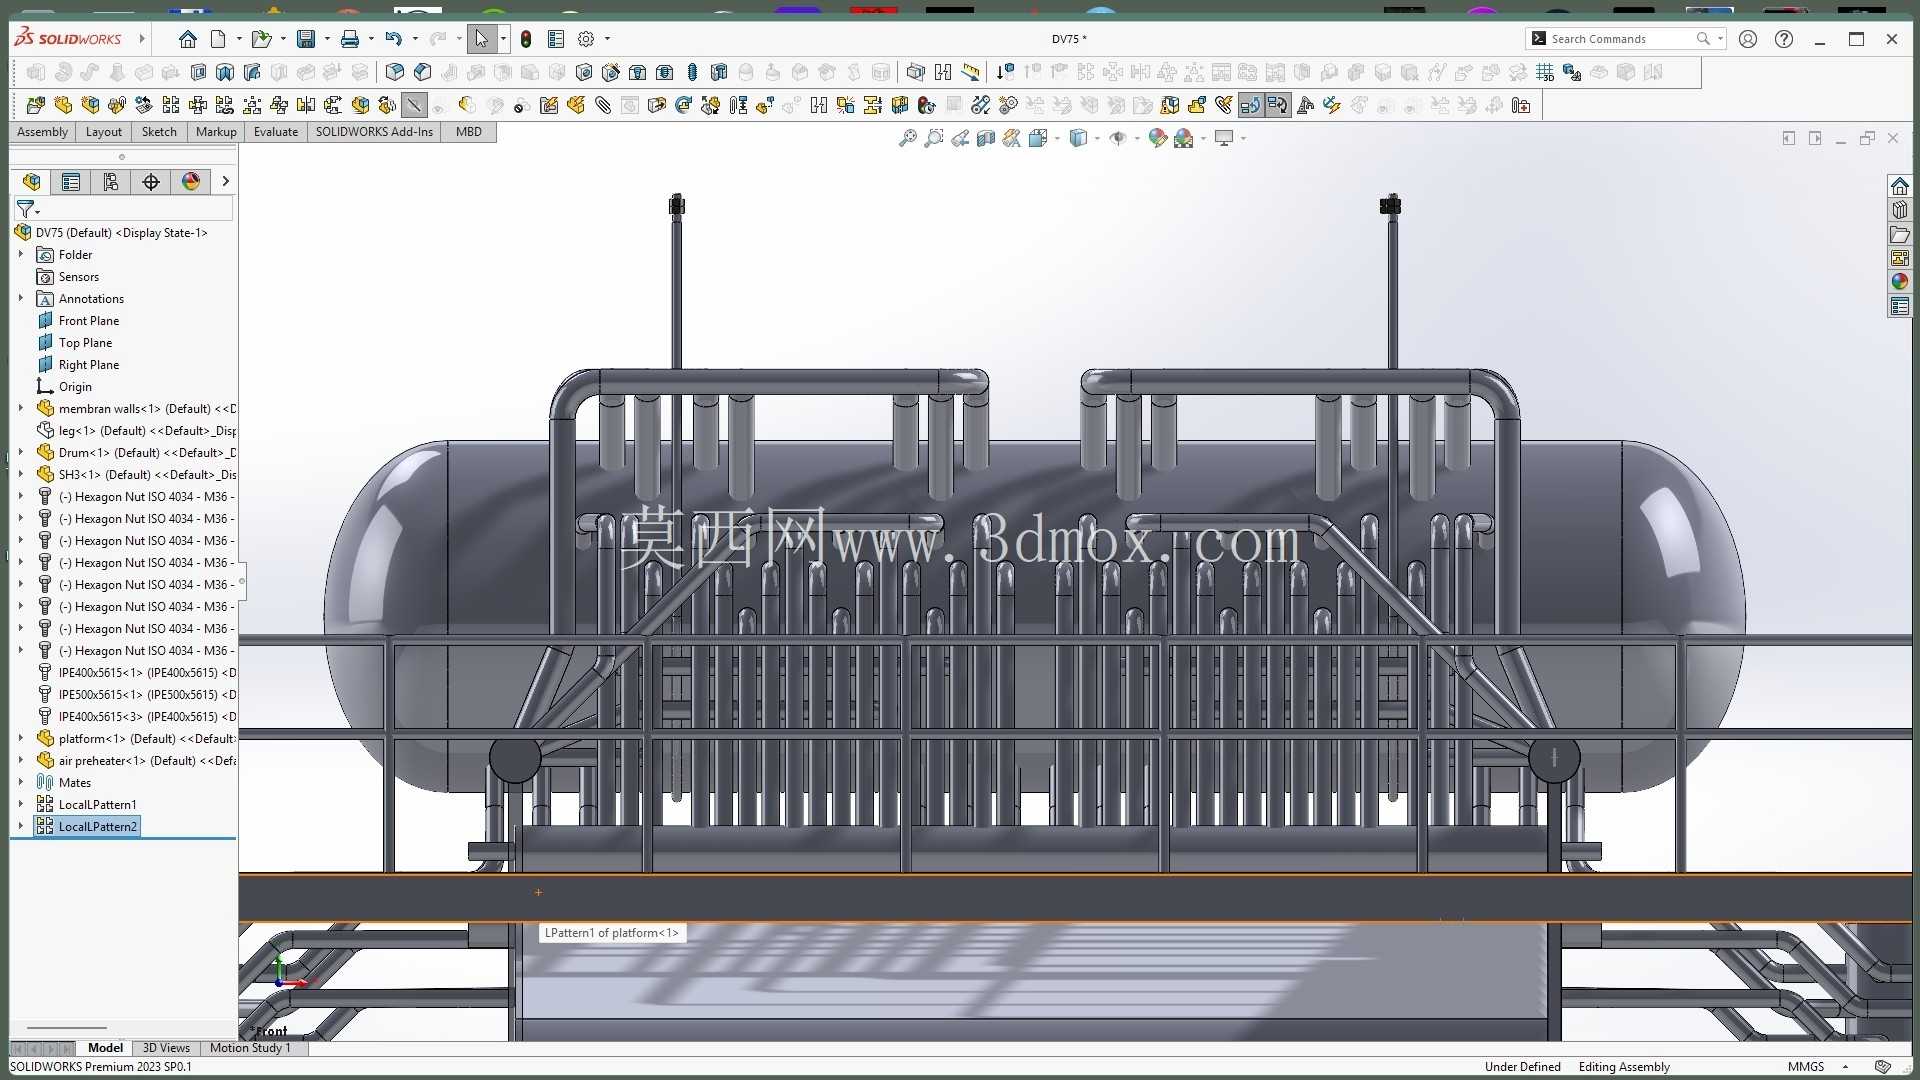
Task: Switch to the Evaluate ribbon tab
Action: point(276,132)
